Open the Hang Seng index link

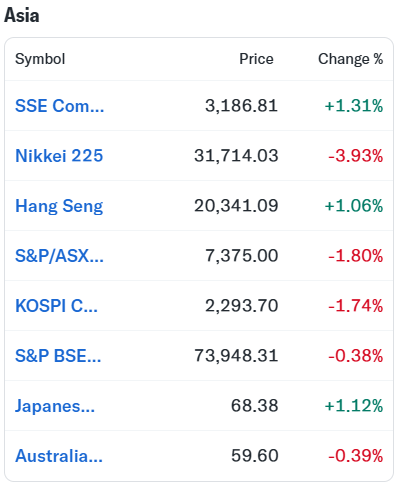tap(59, 206)
